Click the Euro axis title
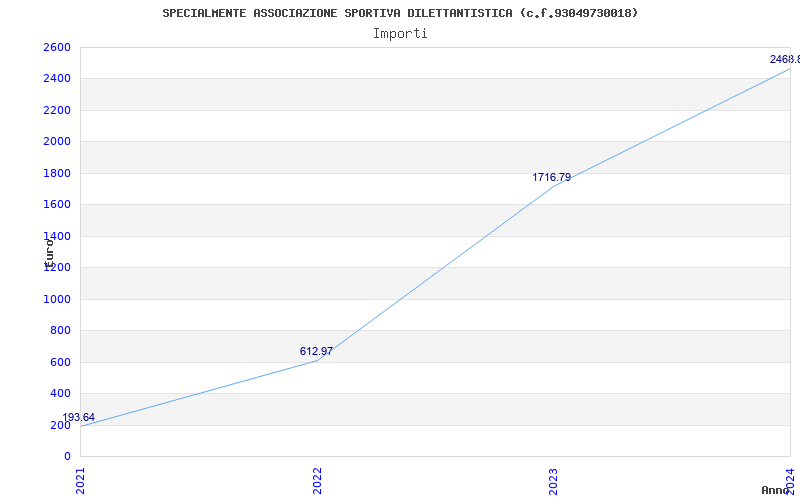800x500 pixels. pyautogui.click(x=49, y=254)
